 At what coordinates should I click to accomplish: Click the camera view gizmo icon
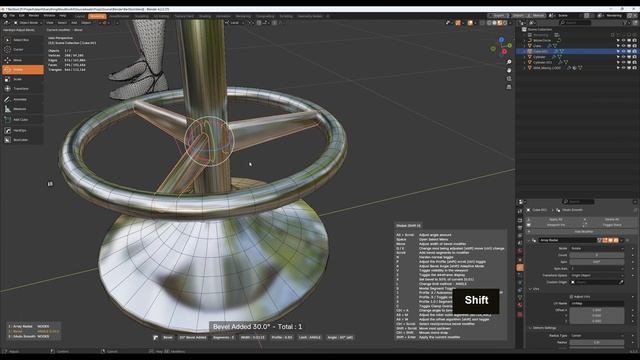[509, 78]
